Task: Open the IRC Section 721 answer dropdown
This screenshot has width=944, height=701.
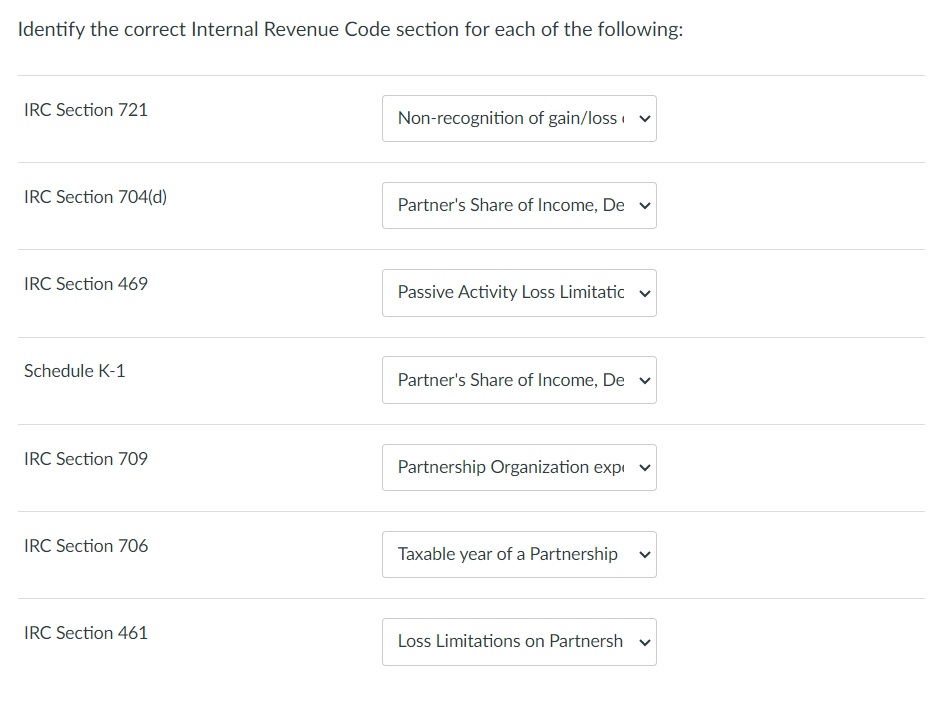Action: [518, 118]
